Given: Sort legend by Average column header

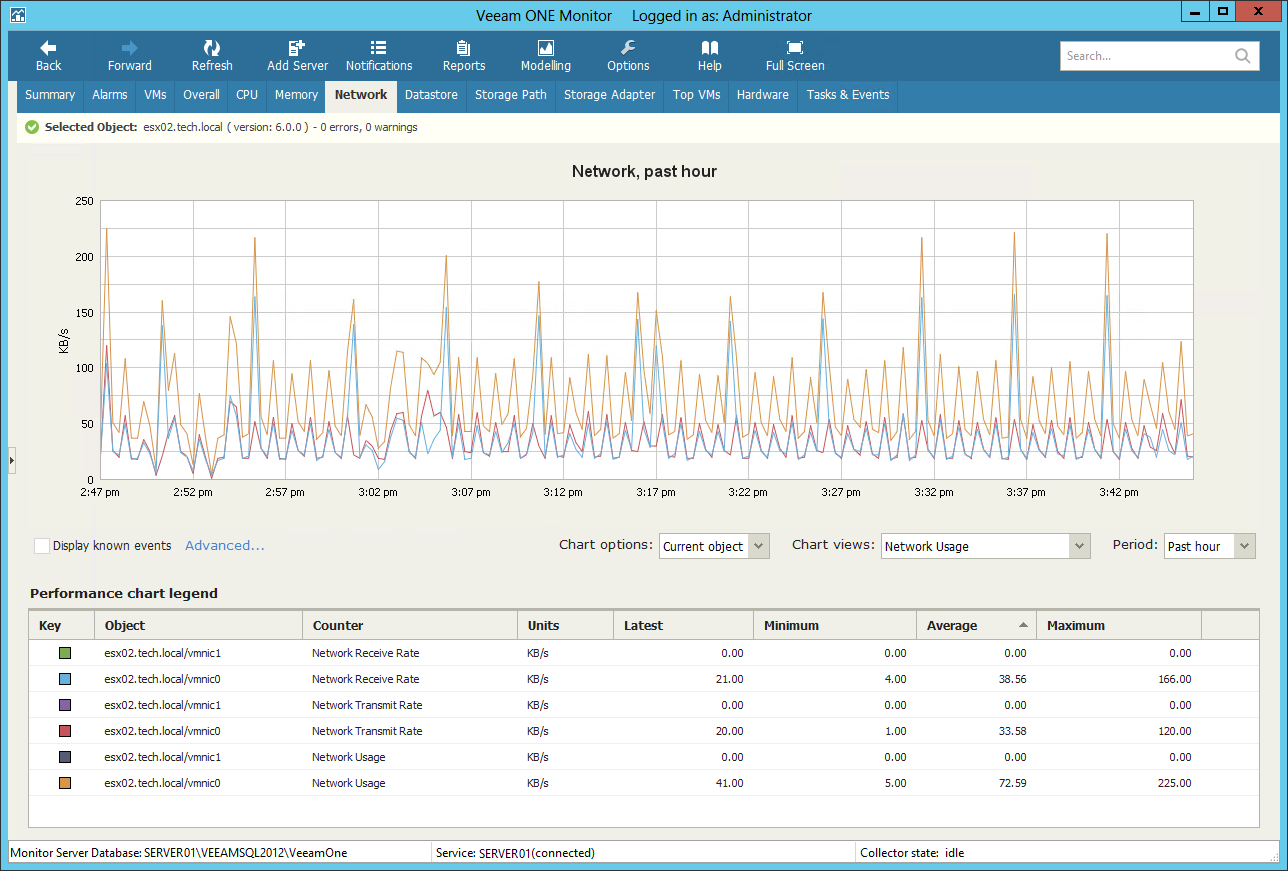Looking at the screenshot, I should pyautogui.click(x=952, y=626).
